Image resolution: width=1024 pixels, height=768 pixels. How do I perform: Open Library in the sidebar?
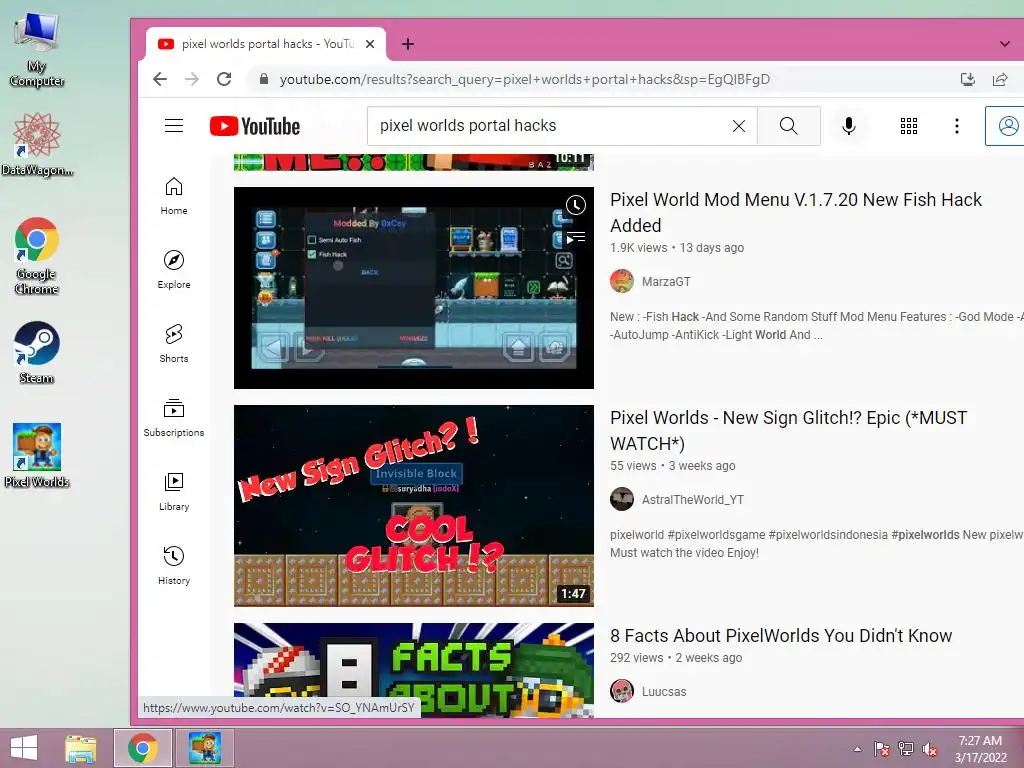174,492
